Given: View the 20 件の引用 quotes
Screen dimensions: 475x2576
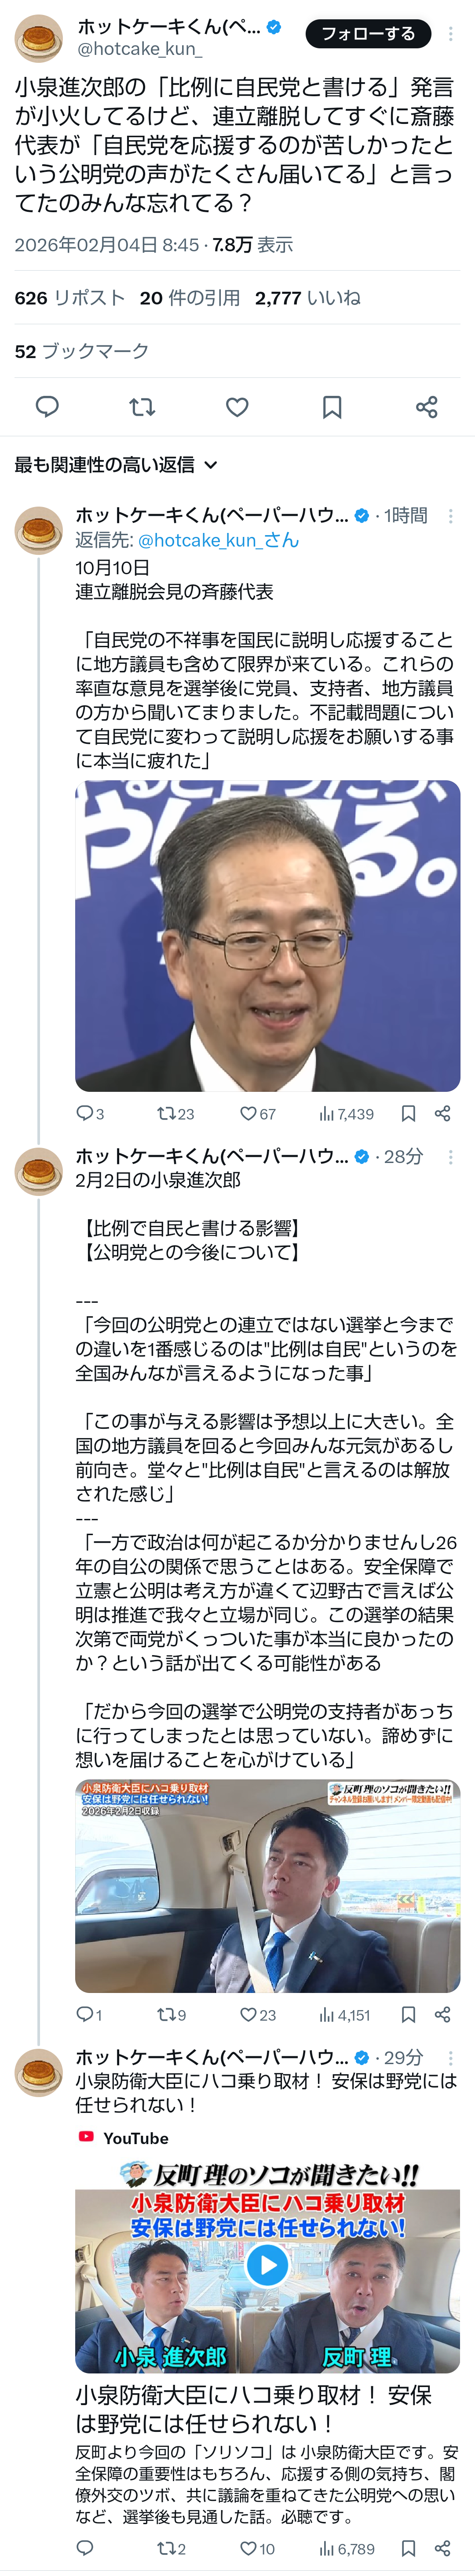Looking at the screenshot, I should tap(190, 298).
